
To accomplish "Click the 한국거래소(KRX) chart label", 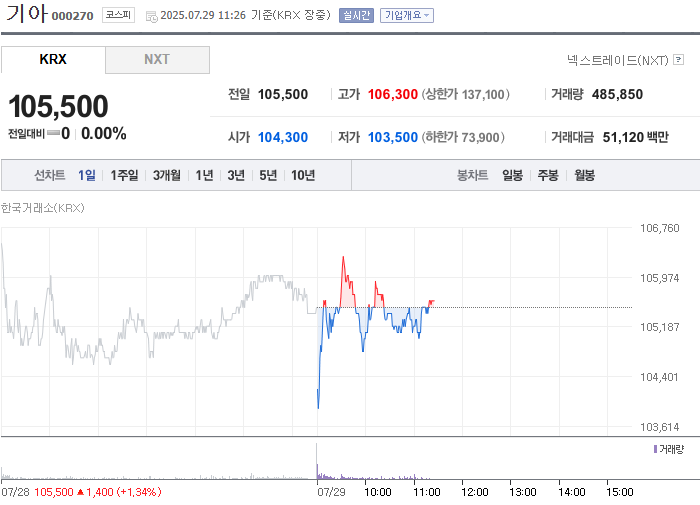I will point(42,208).
